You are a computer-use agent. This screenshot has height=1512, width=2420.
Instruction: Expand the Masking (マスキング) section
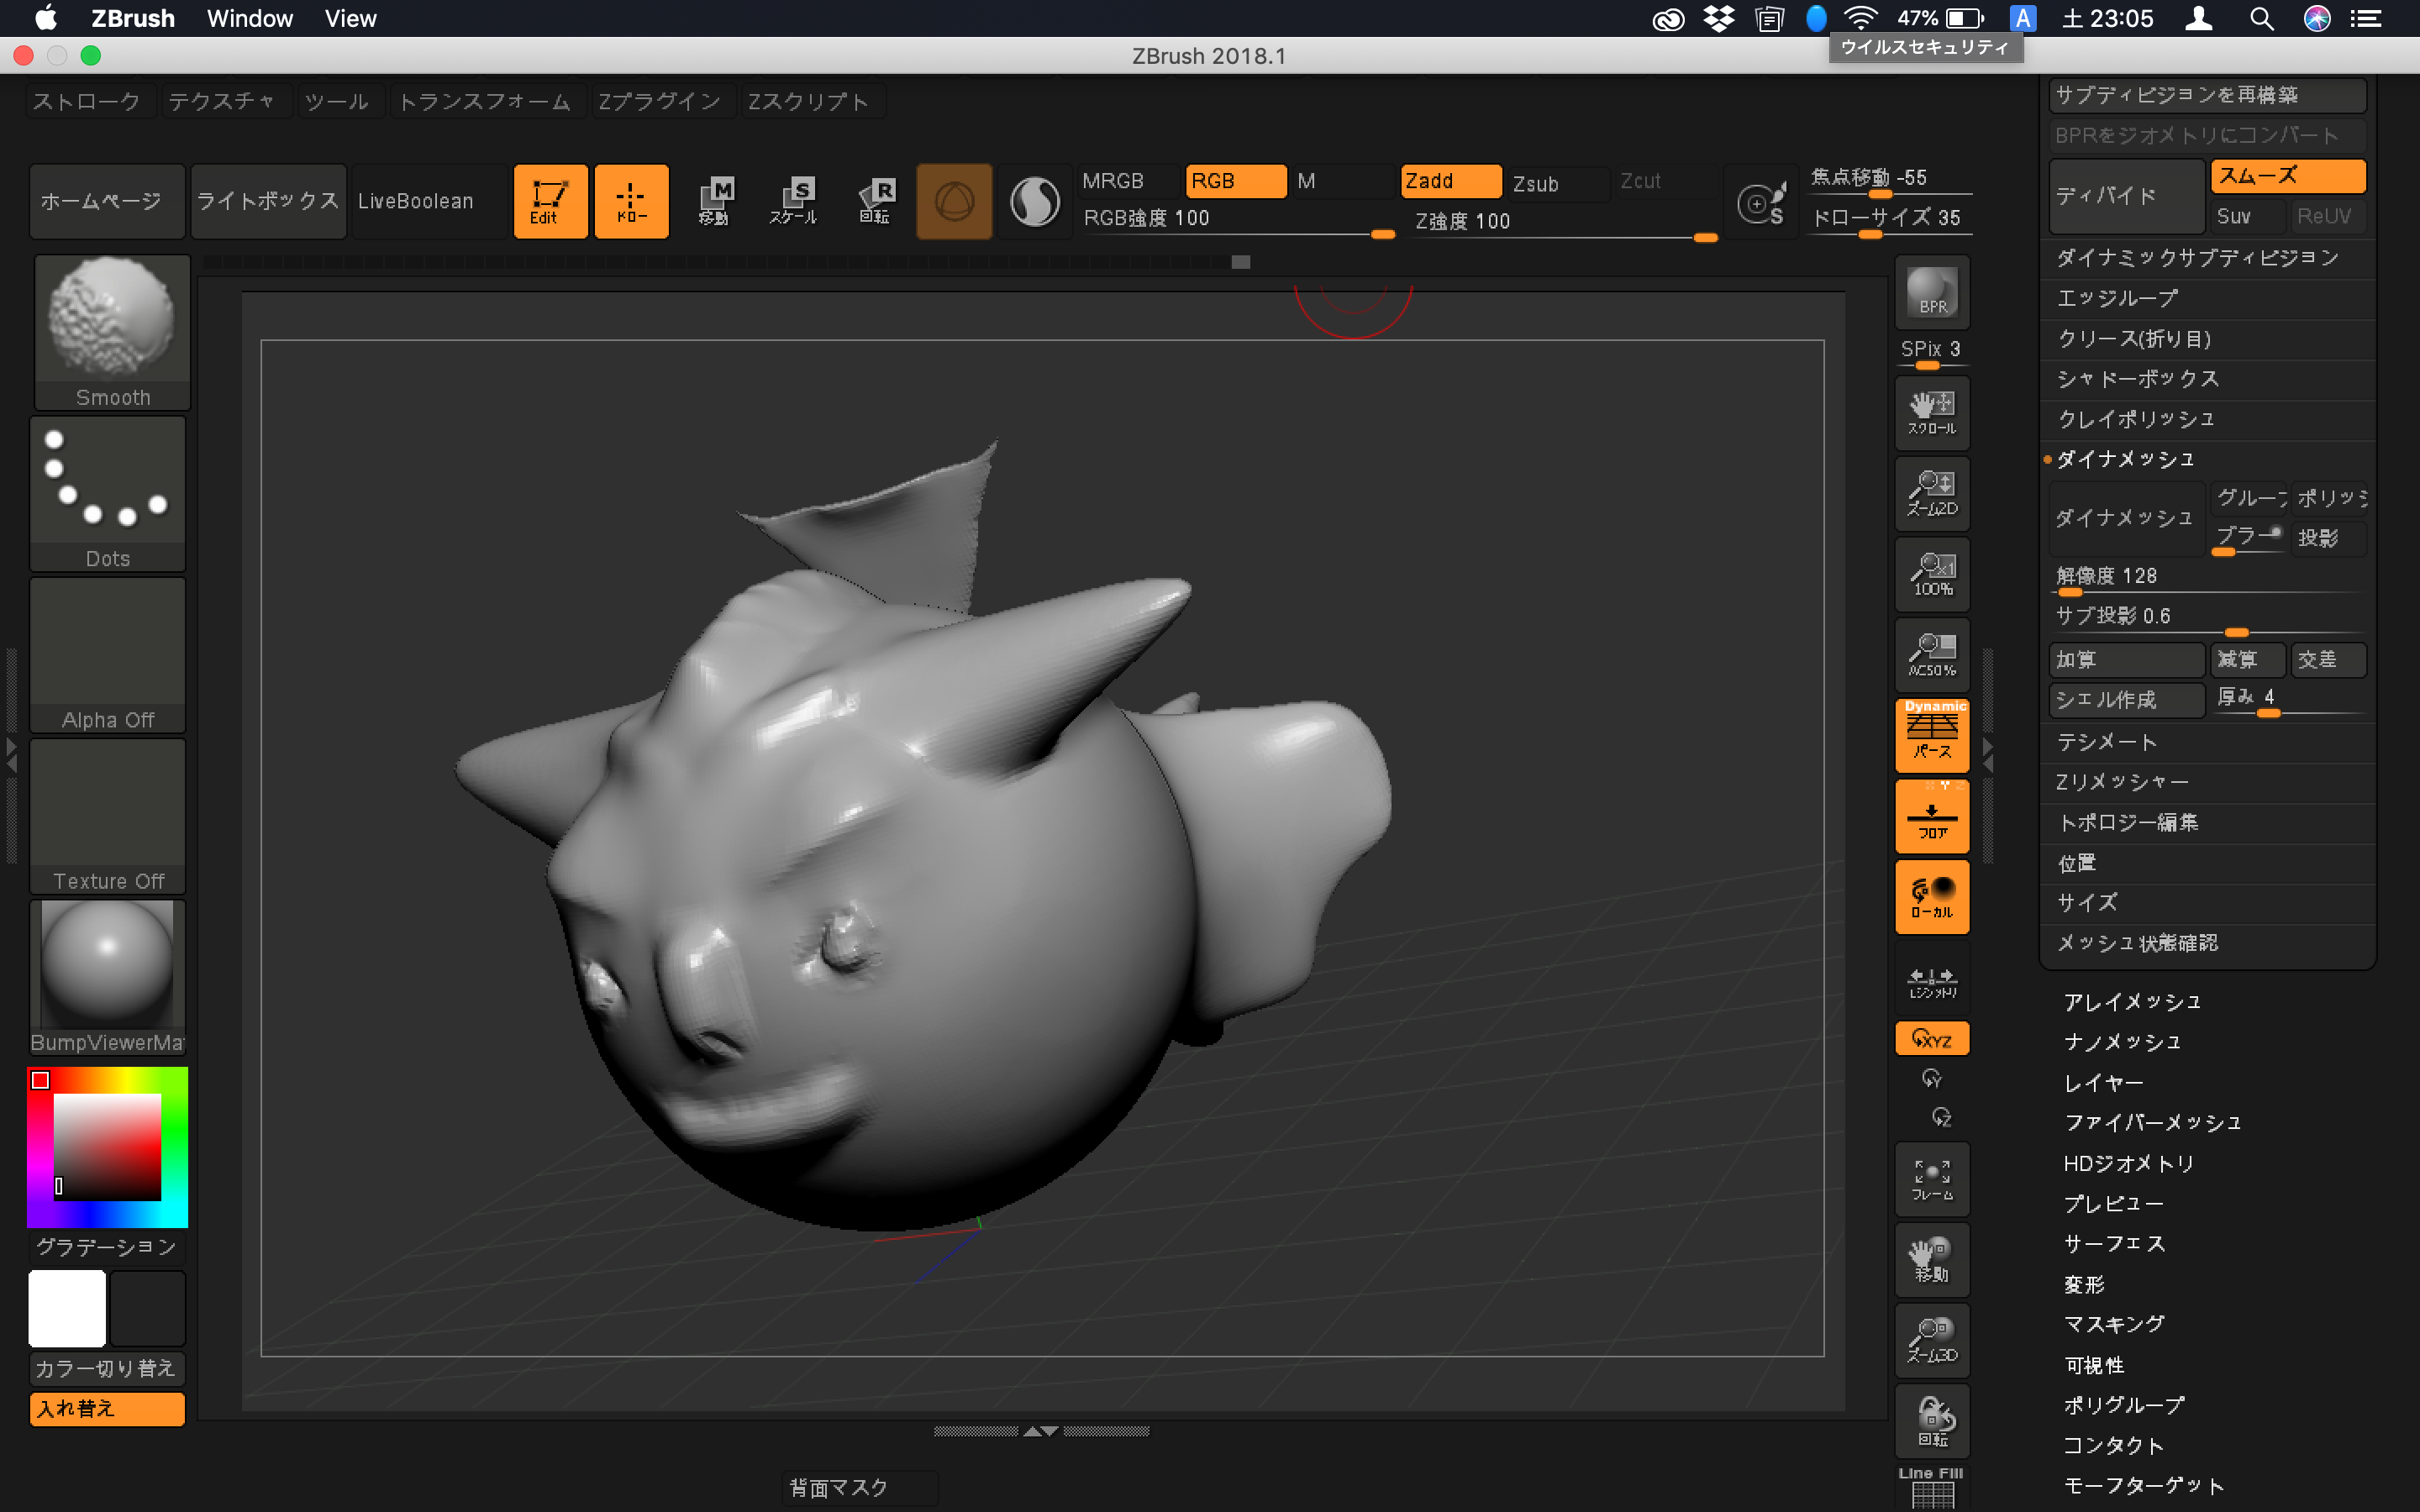[2114, 1324]
